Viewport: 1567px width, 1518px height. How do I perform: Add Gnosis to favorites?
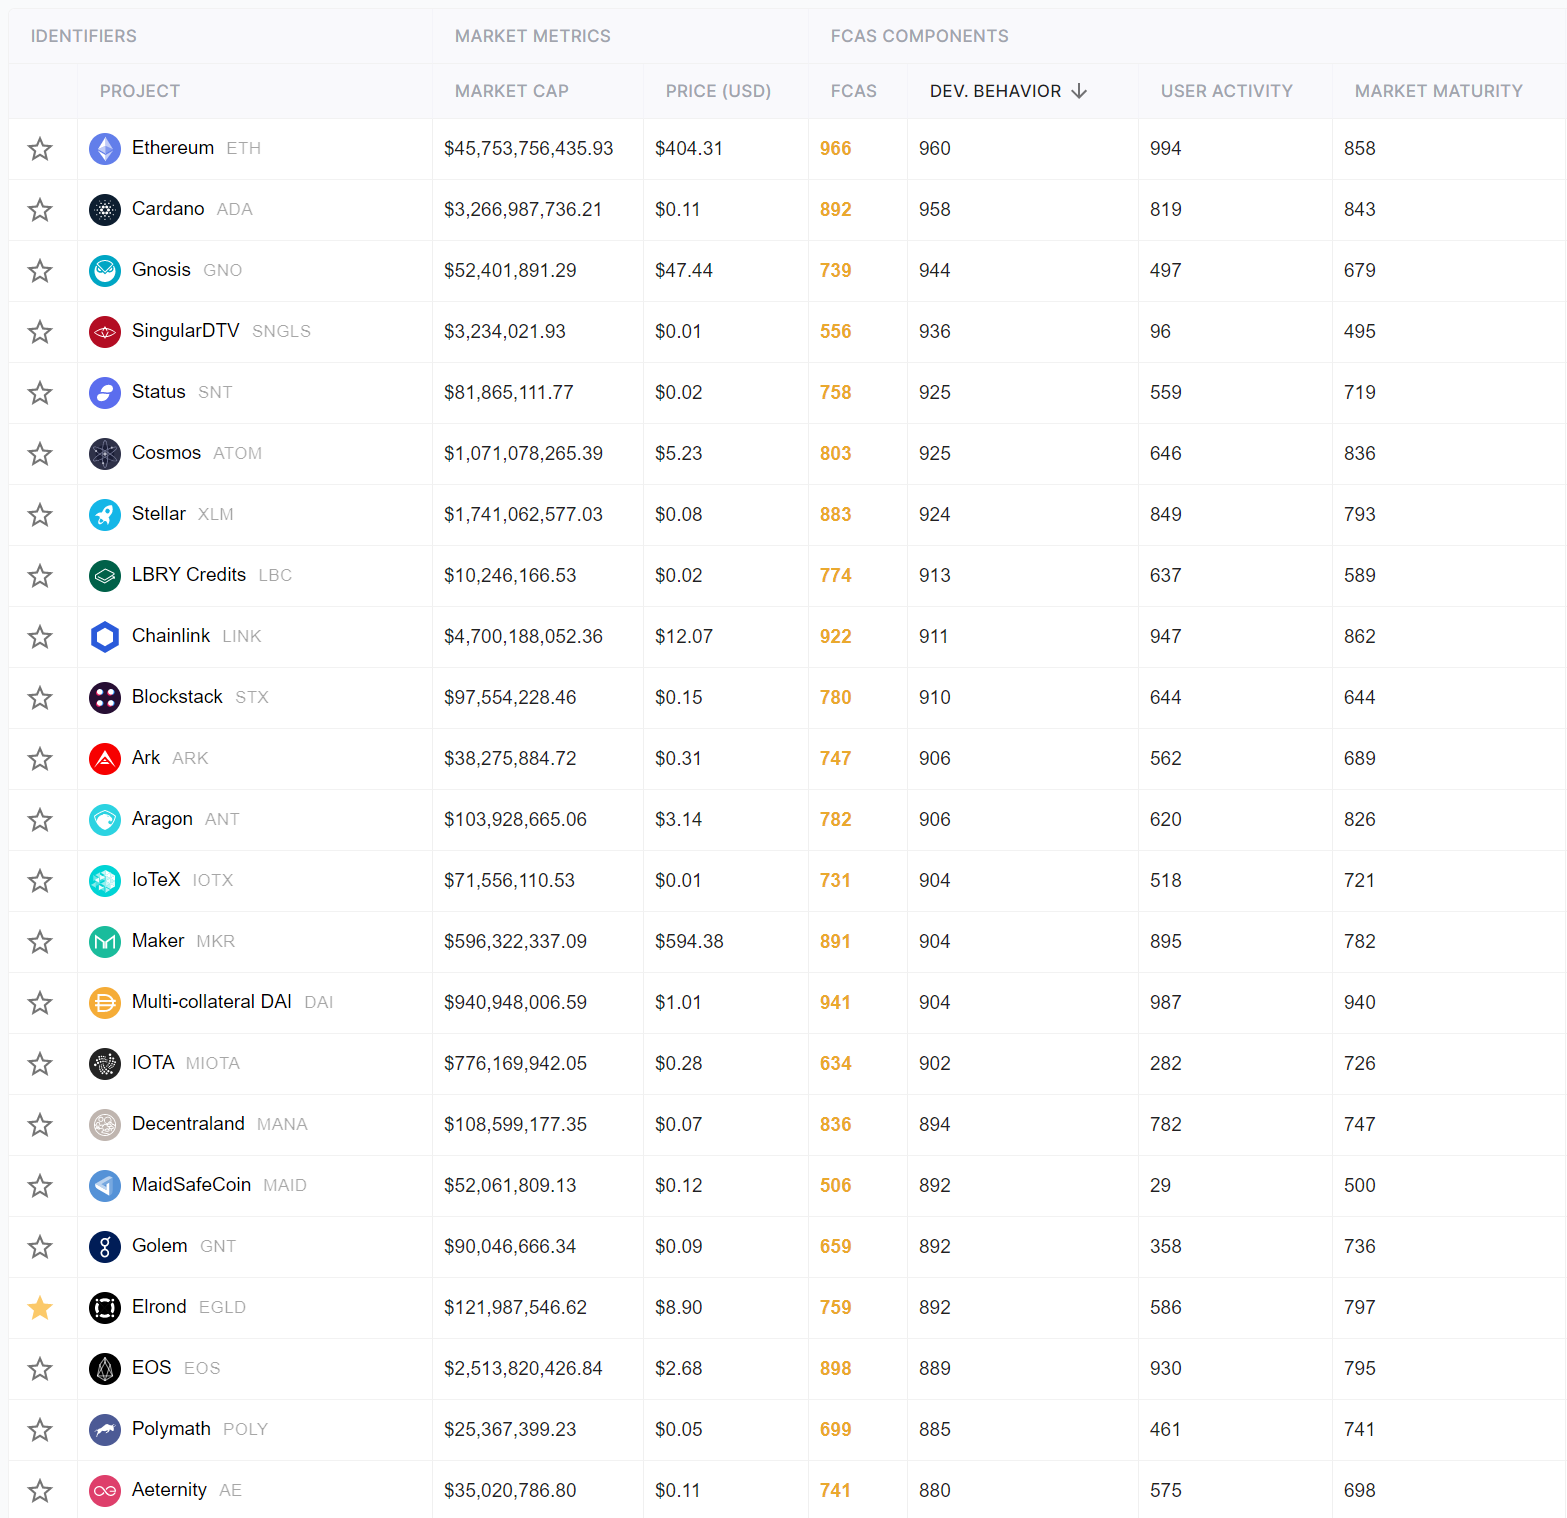point(40,271)
